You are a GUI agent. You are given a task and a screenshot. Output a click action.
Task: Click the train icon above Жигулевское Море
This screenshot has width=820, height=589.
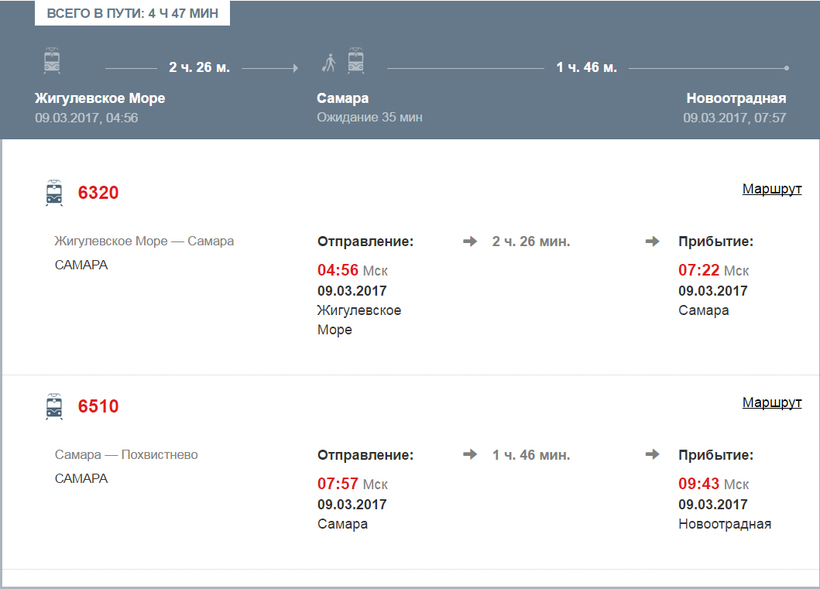[x=52, y=61]
